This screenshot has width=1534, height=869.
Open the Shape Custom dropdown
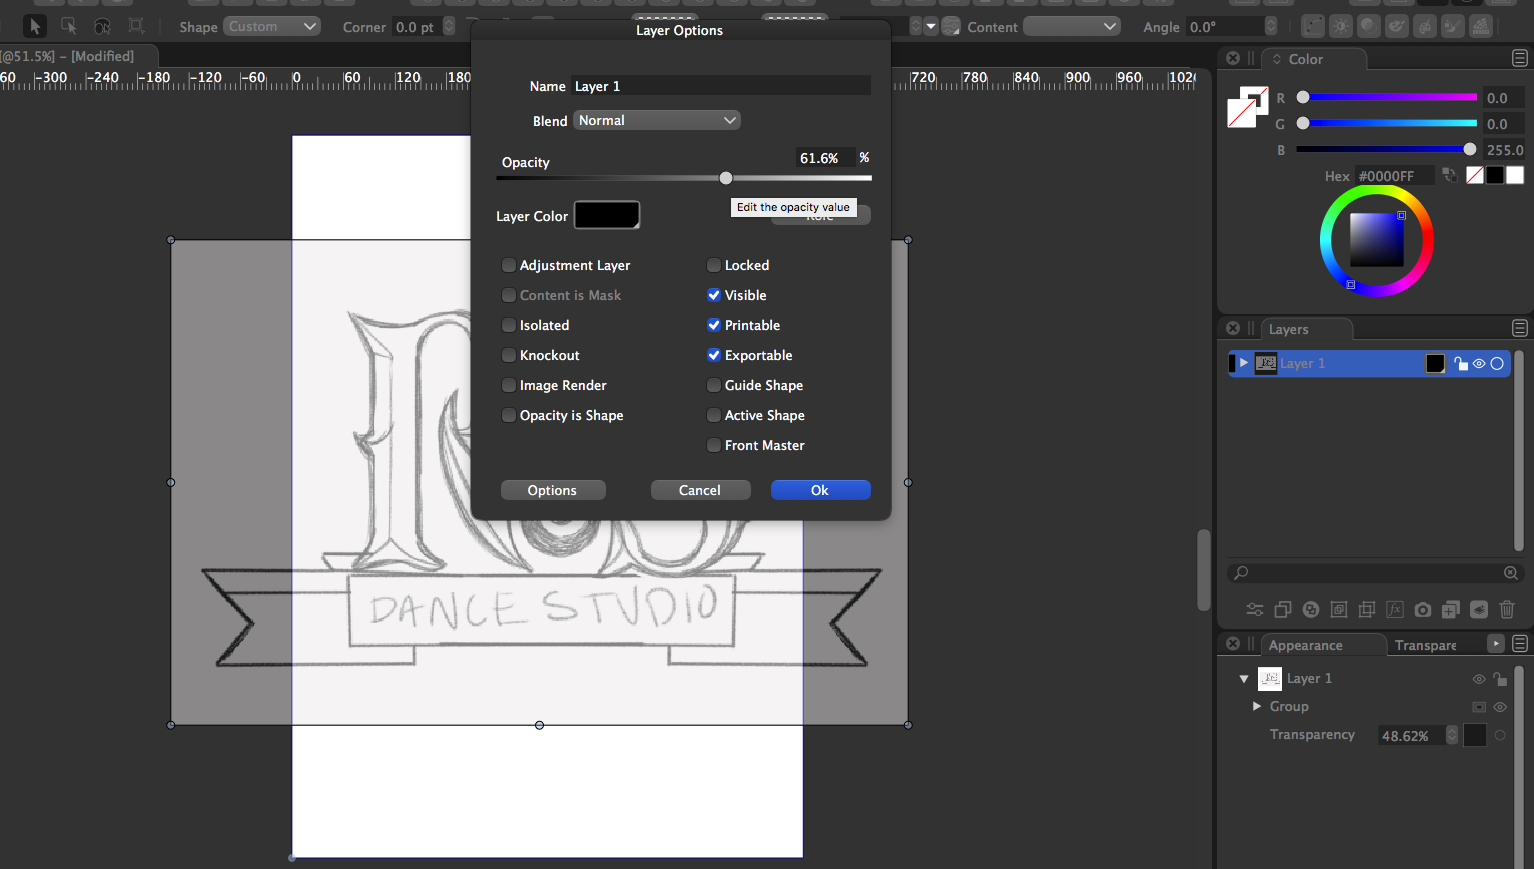pos(271,27)
